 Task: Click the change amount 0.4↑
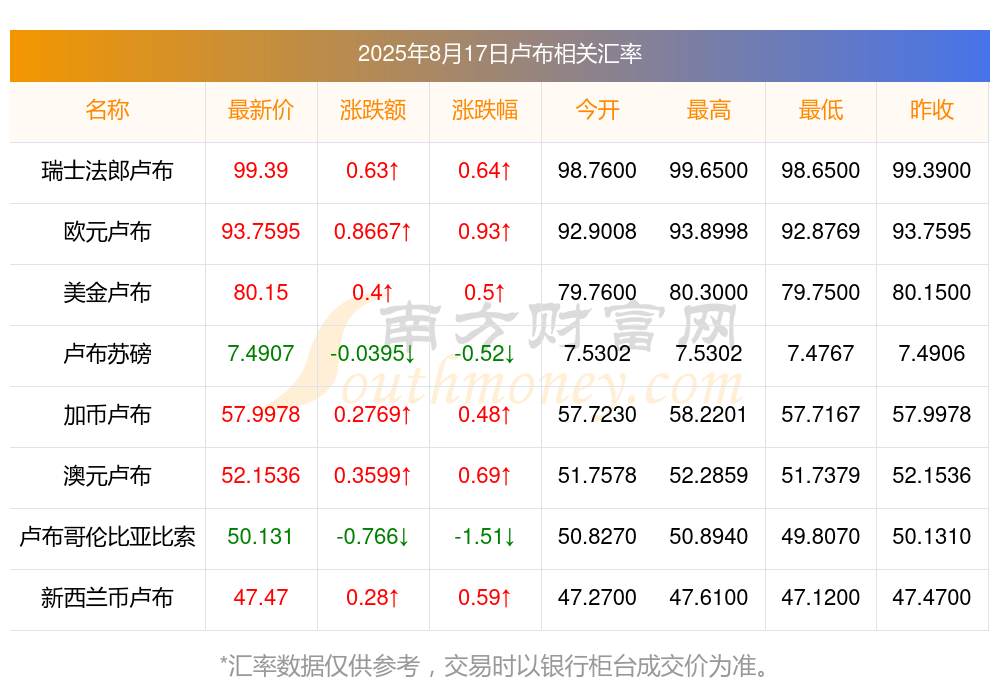pyautogui.click(x=373, y=292)
